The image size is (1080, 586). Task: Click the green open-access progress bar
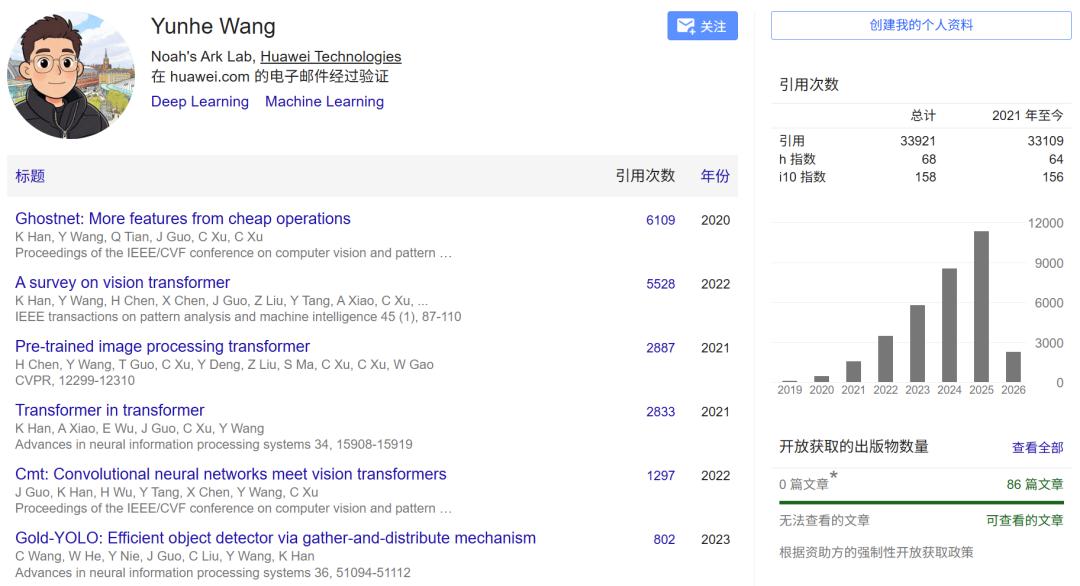921,502
